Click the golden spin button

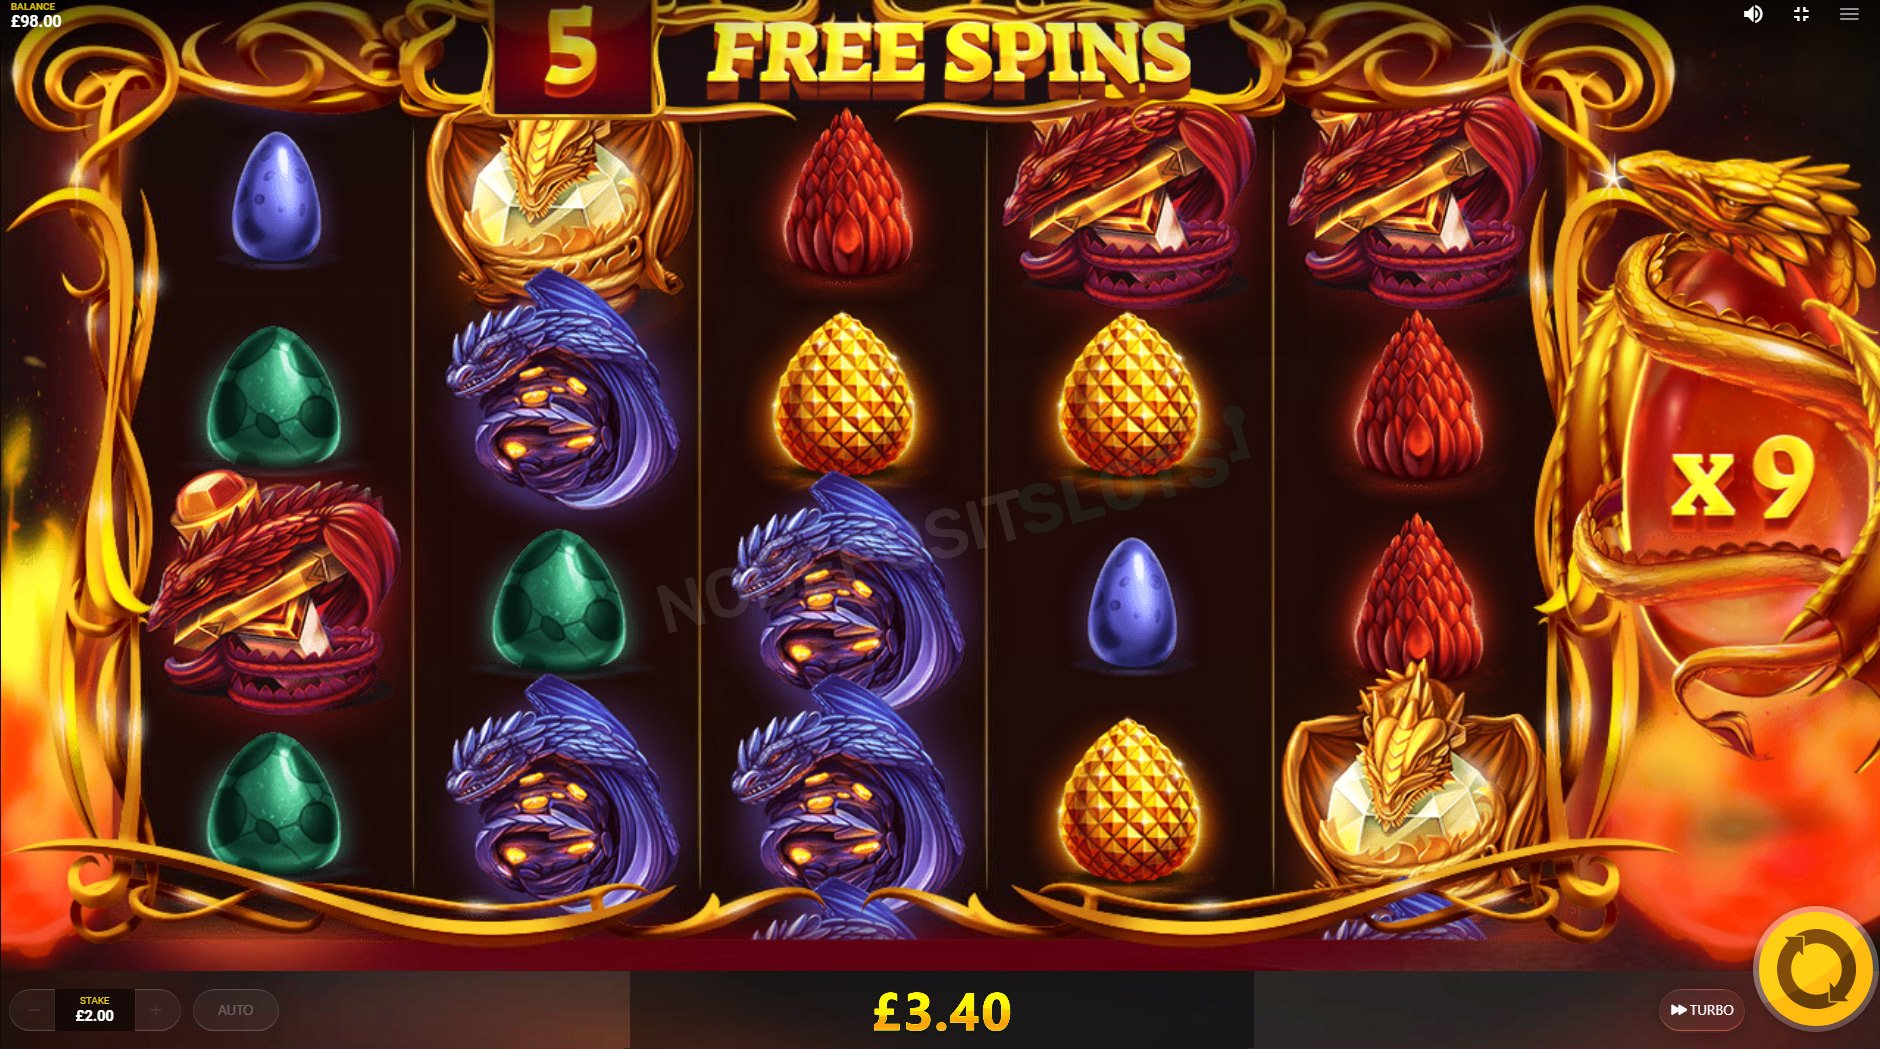coord(1816,968)
